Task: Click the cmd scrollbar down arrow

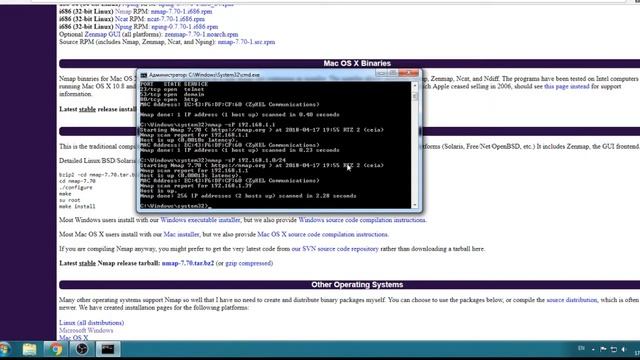Action: click(x=415, y=205)
